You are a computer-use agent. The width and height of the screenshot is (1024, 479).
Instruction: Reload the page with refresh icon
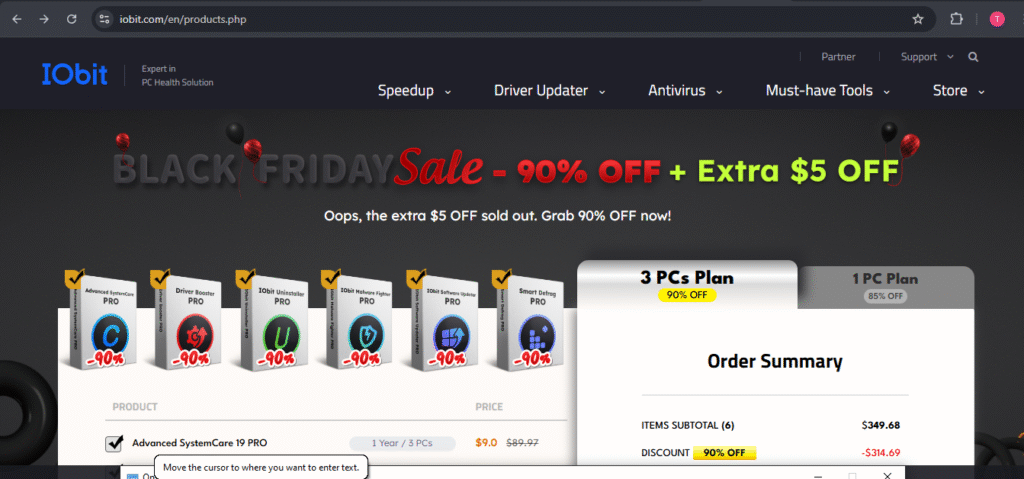pos(72,19)
